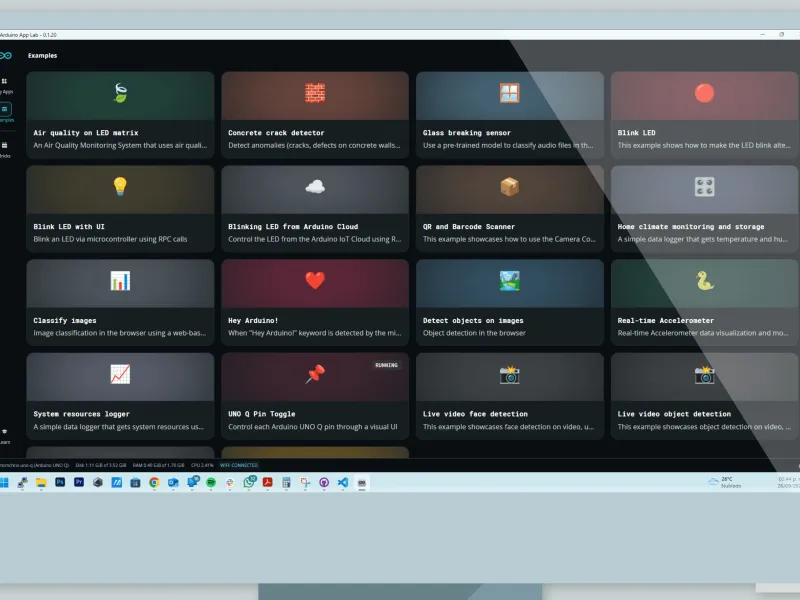Open WhatsApp from the taskbar
800x600 pixels.
[x=249, y=482]
